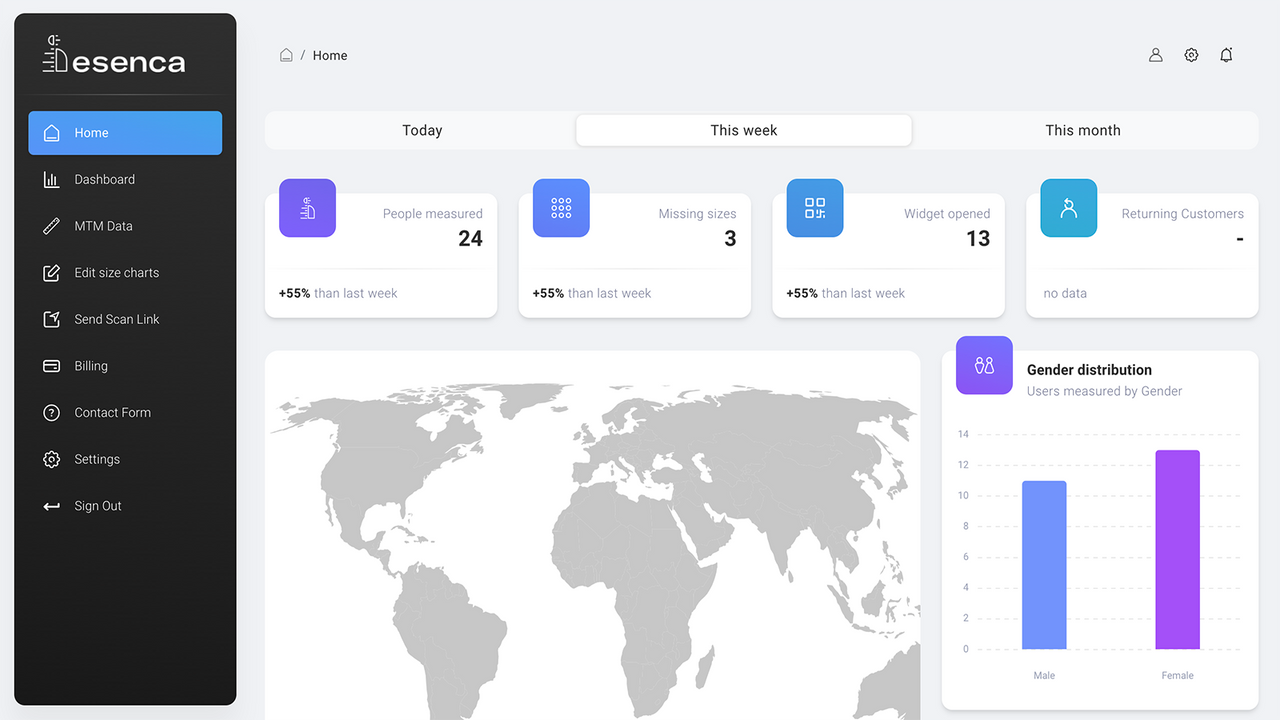Screen dimensions: 1280x720
Task: Open Settings from the sidebar
Action: [x=125, y=459]
